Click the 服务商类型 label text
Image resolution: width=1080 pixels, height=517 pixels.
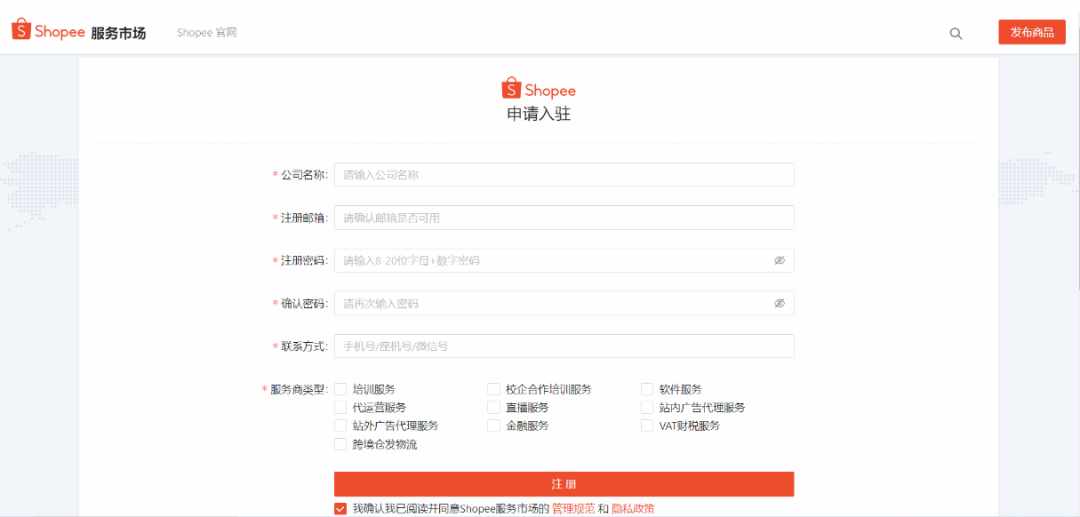pyautogui.click(x=300, y=389)
